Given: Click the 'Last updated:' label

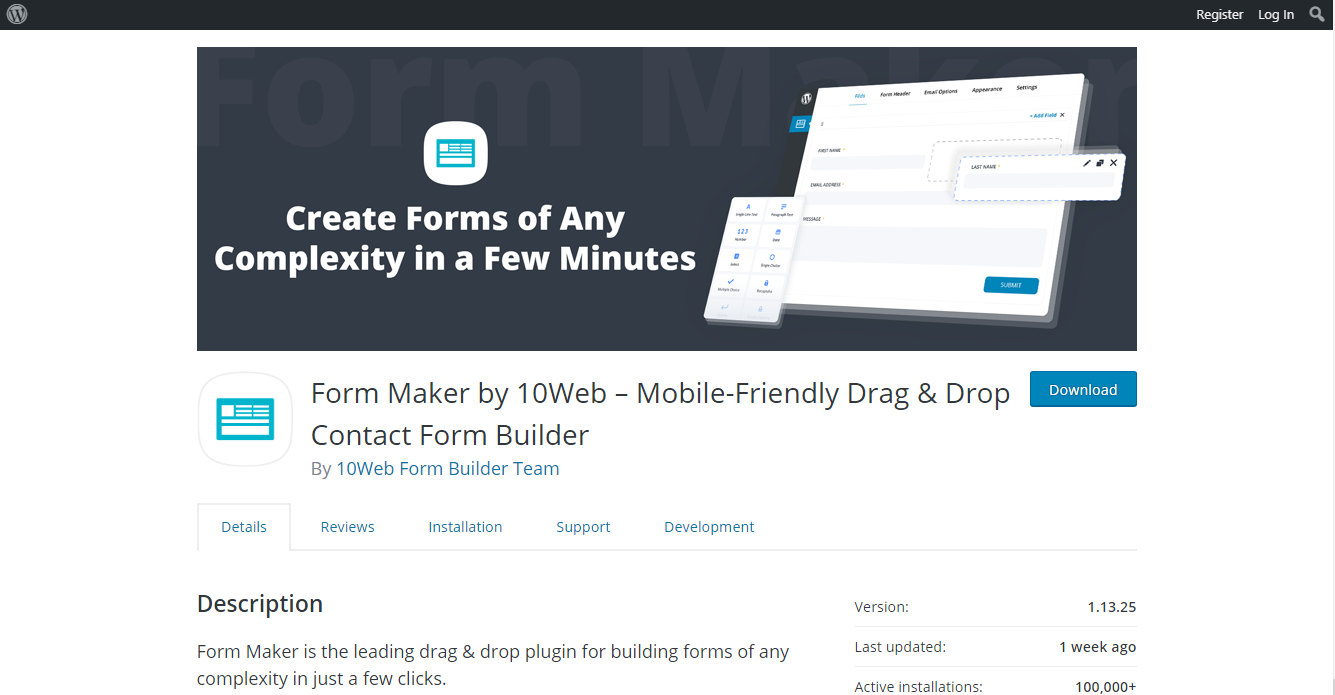Looking at the screenshot, I should tap(900, 647).
